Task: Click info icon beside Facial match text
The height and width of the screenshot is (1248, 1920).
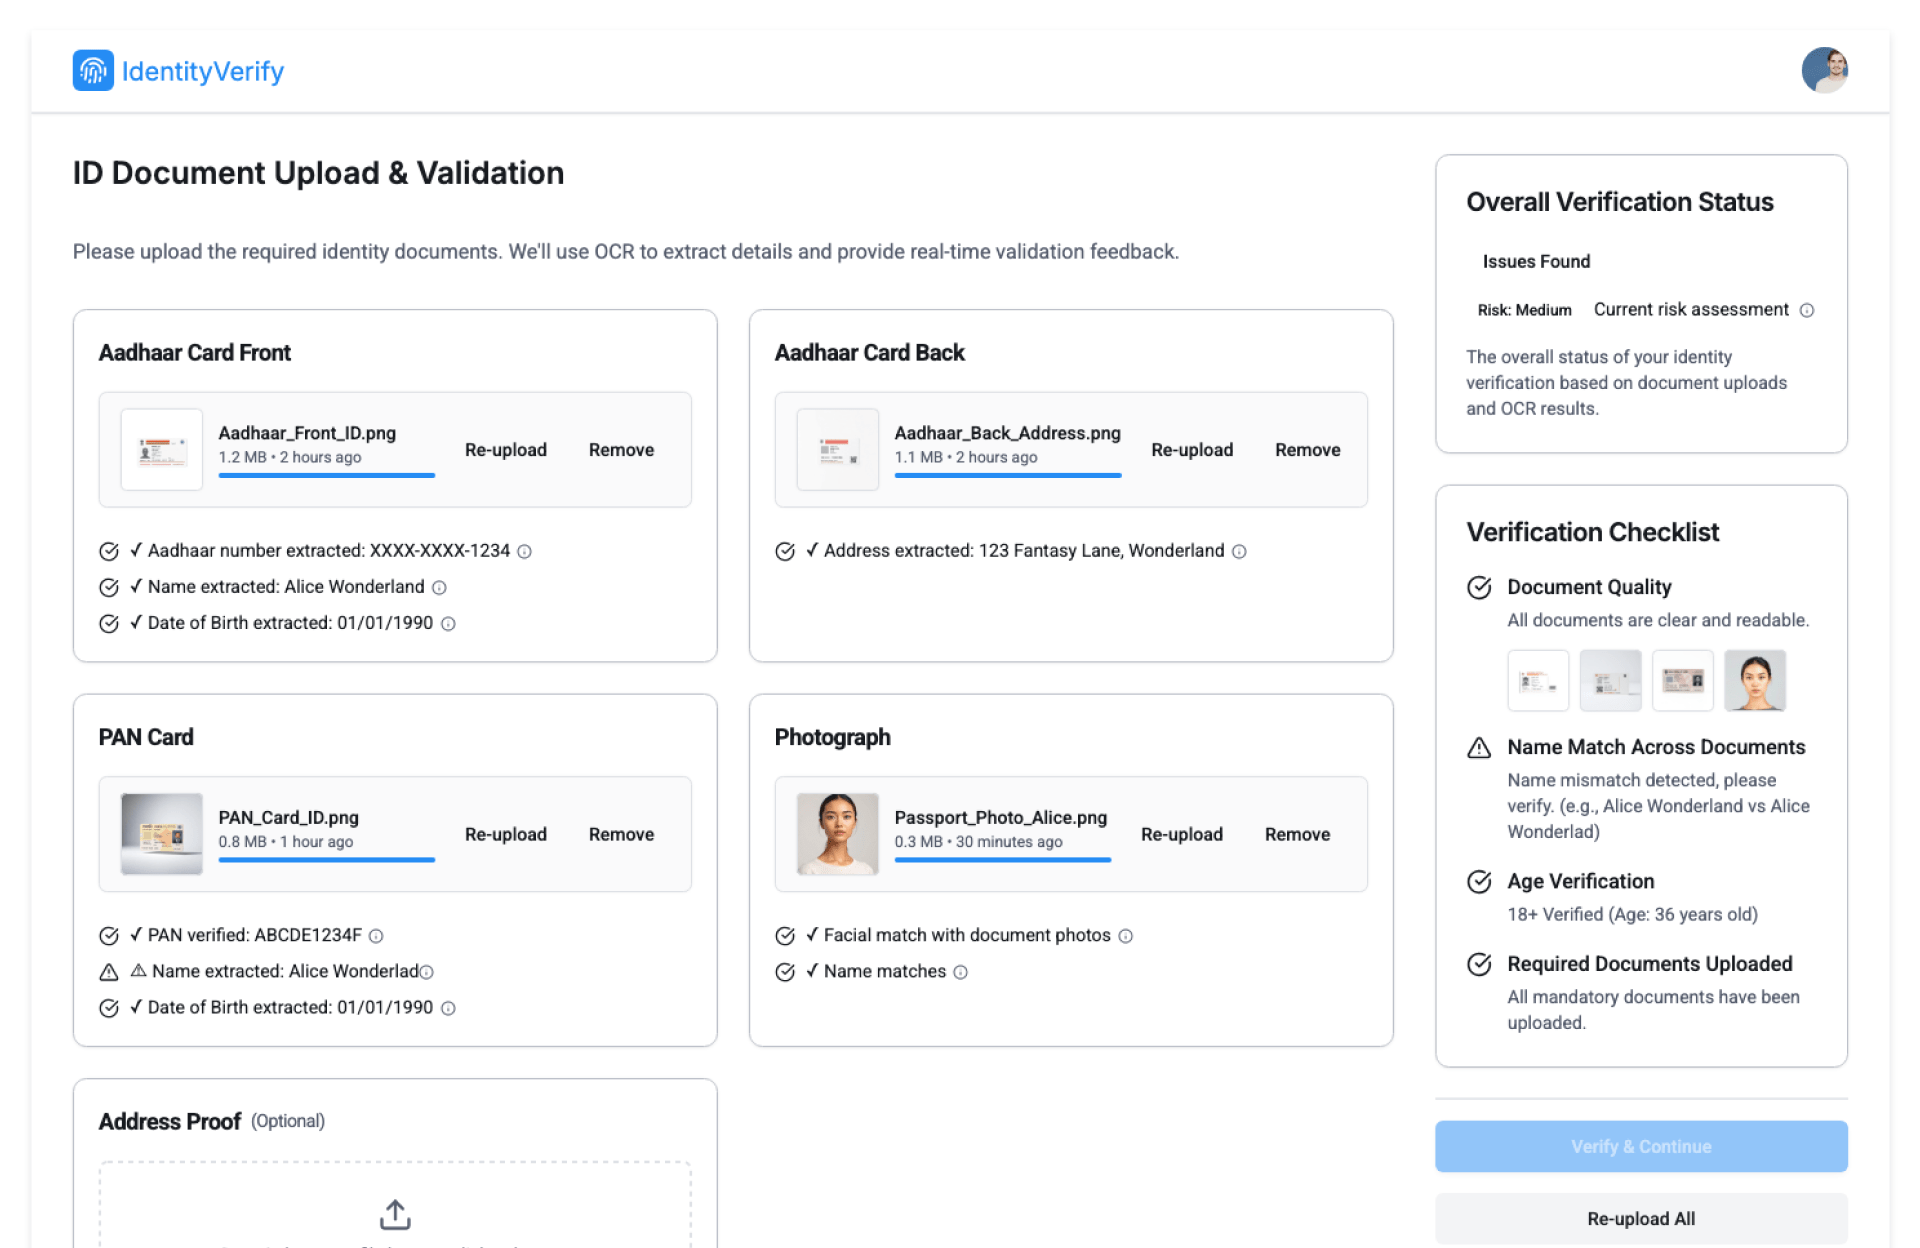Action: (1125, 936)
